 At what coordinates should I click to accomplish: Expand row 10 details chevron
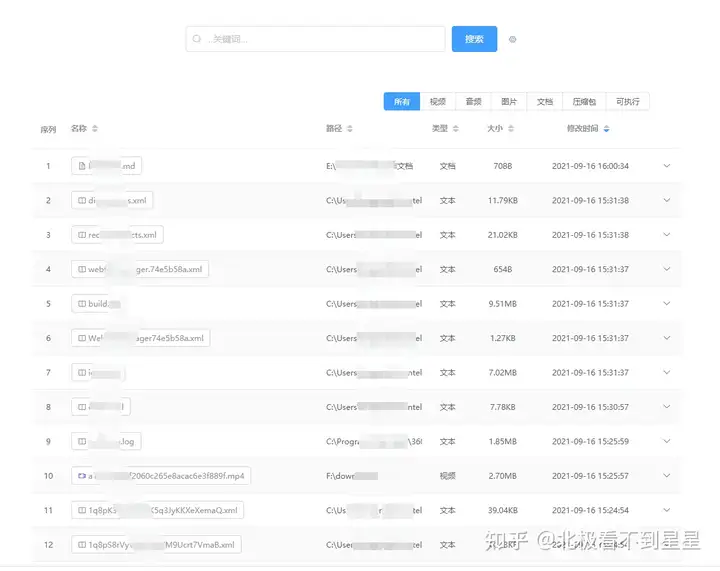(667, 476)
